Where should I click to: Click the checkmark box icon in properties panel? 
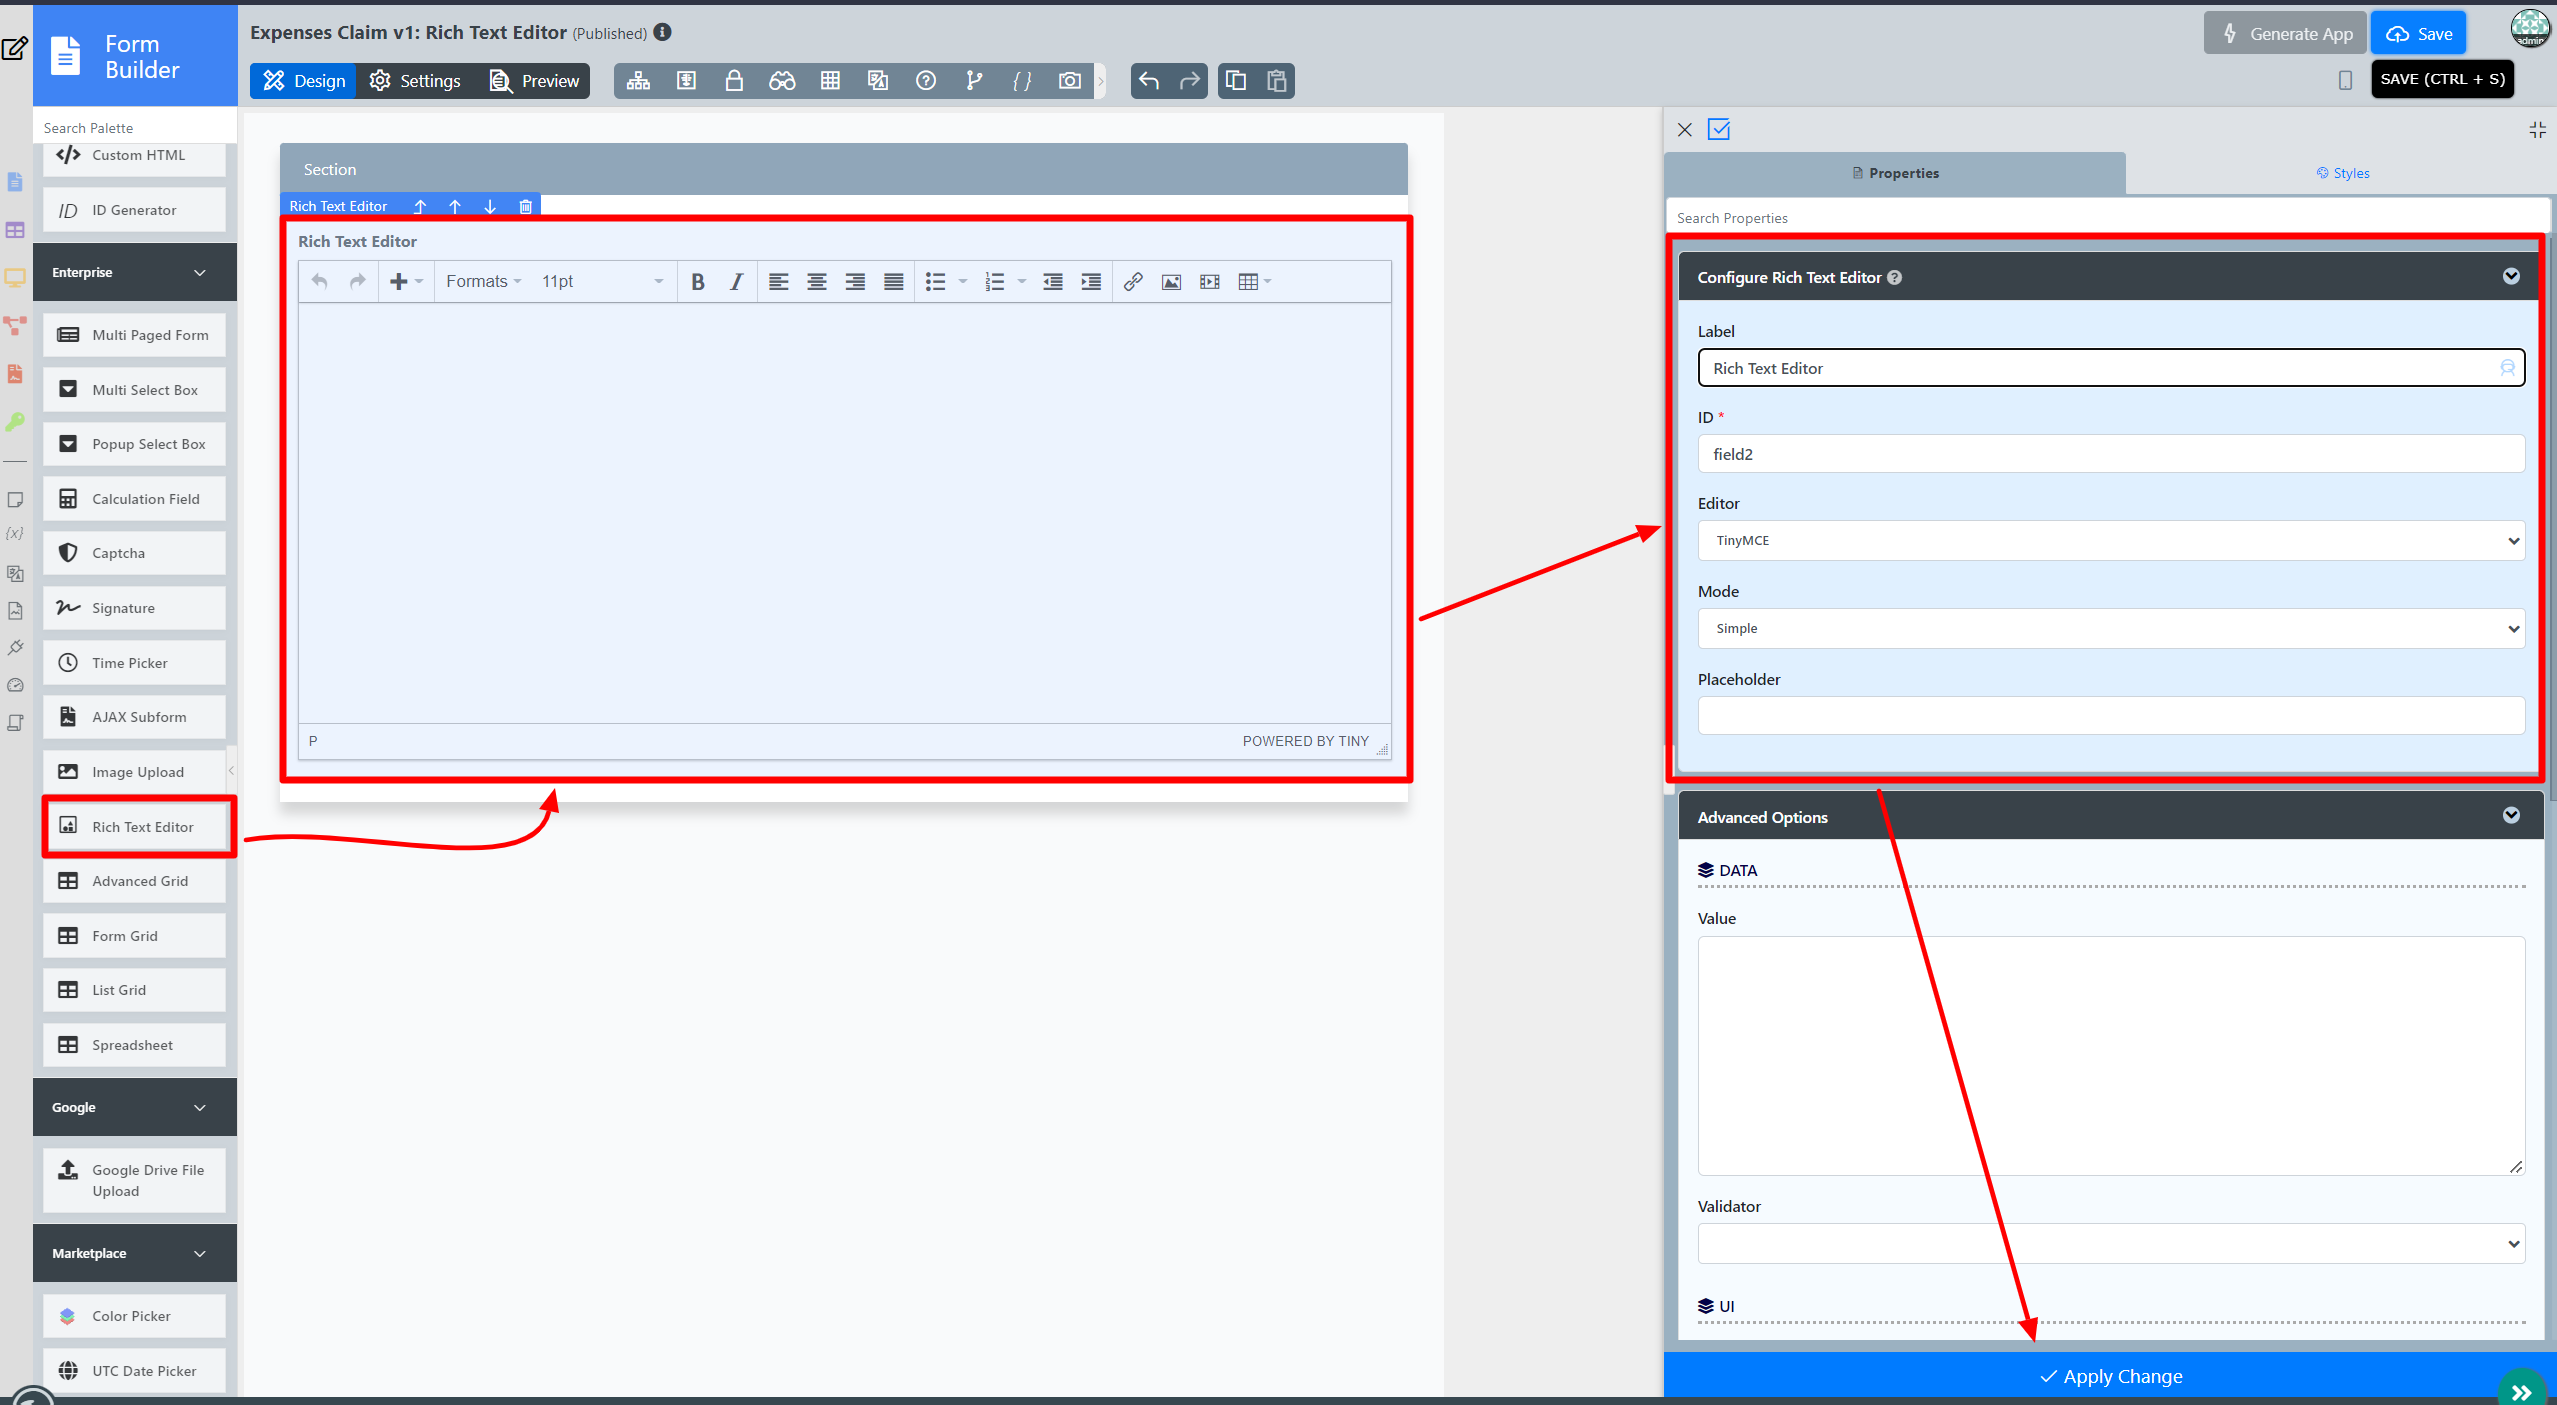click(1719, 129)
